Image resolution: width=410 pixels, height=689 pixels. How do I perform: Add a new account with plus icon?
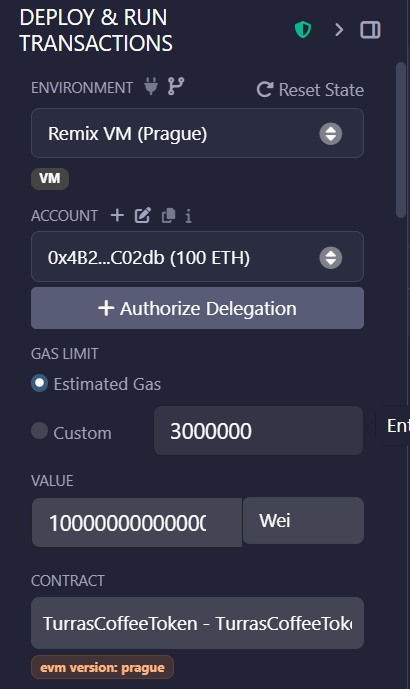(117, 215)
